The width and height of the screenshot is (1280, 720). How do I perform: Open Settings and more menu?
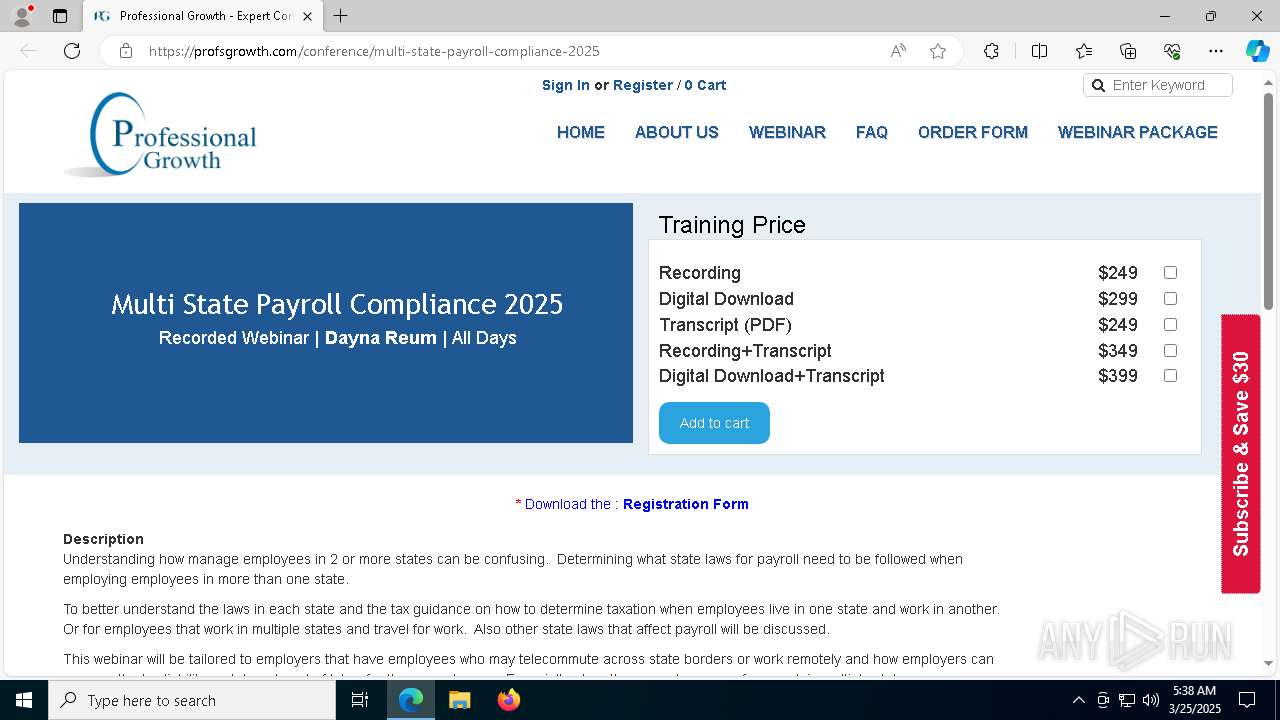click(1216, 51)
